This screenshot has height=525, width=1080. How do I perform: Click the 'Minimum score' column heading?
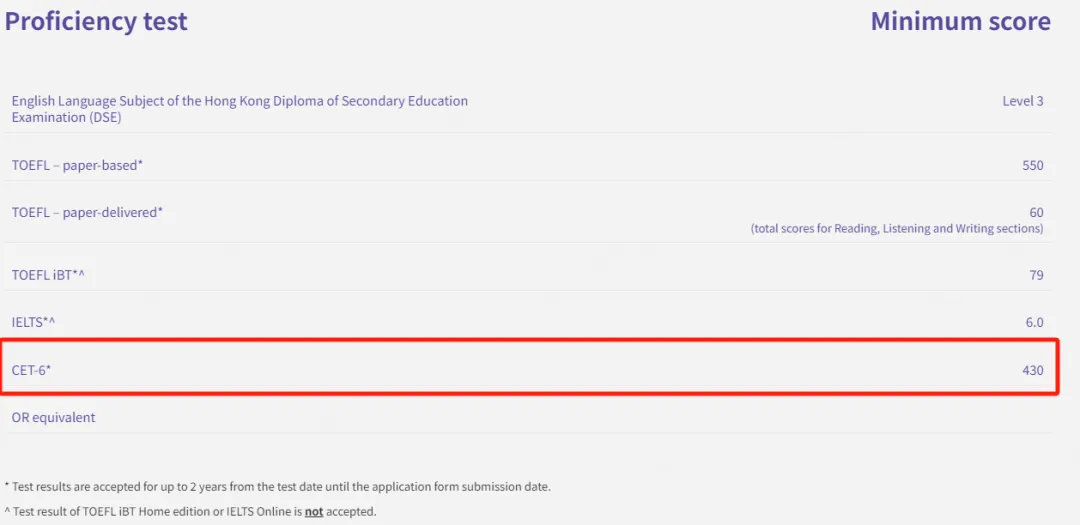(x=960, y=21)
